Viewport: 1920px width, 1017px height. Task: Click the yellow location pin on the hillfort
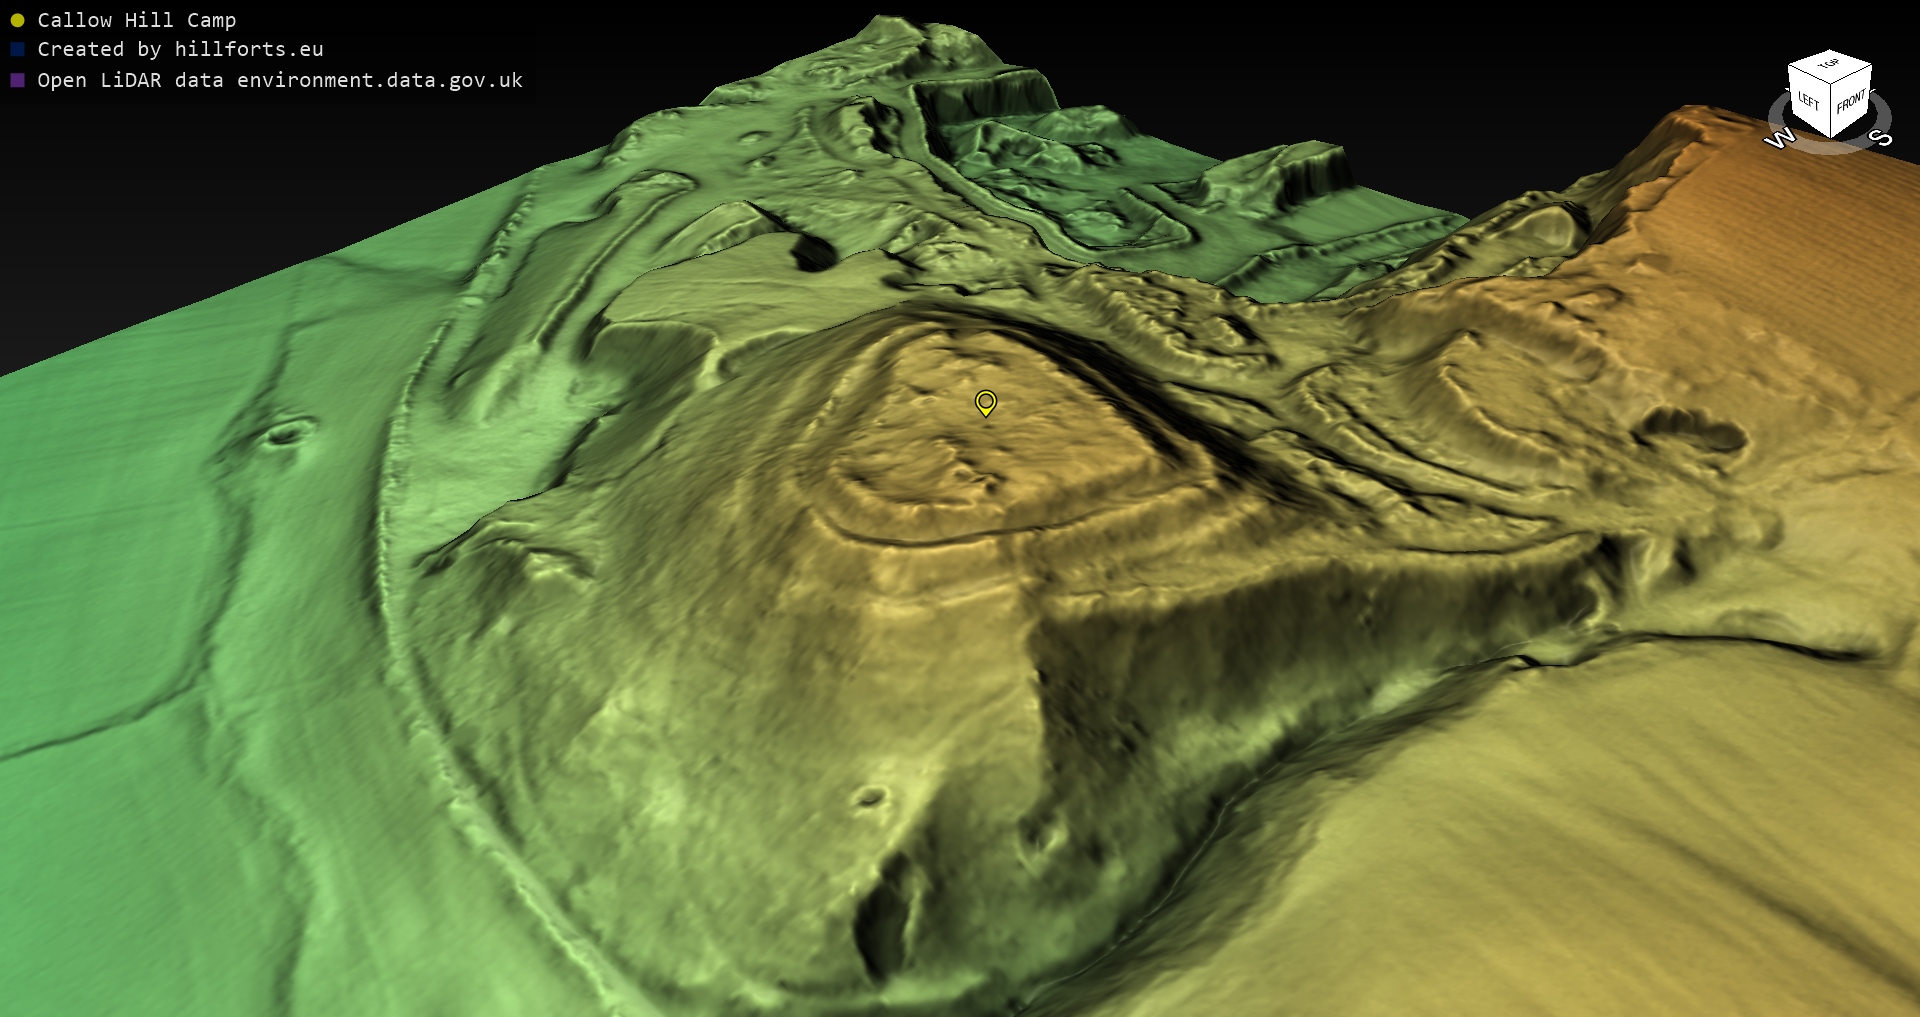[x=985, y=402]
